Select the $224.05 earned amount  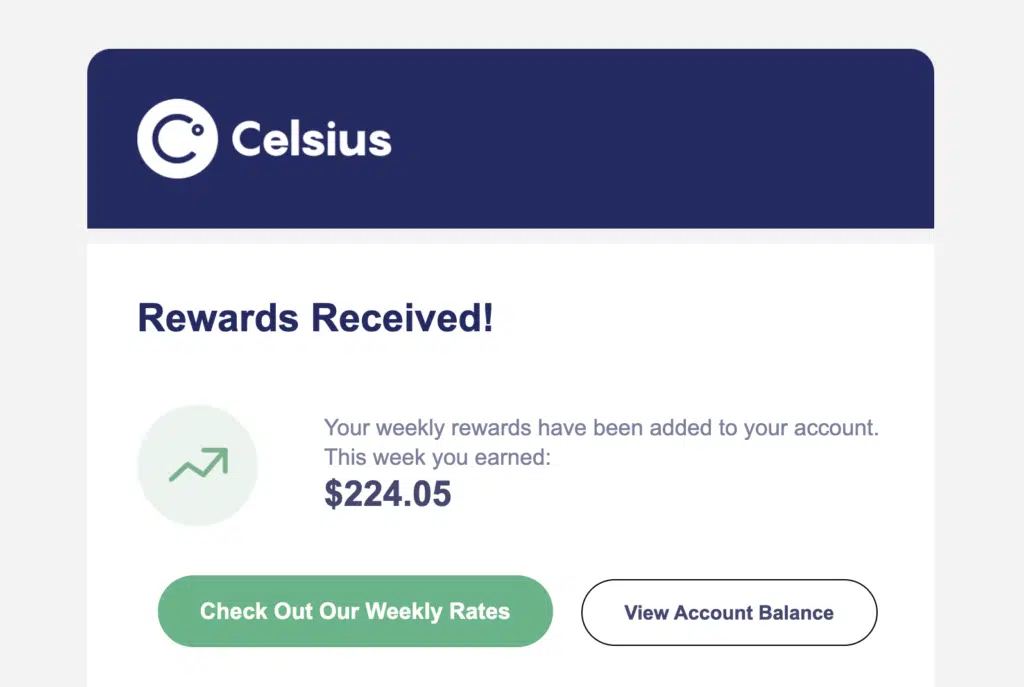[388, 493]
